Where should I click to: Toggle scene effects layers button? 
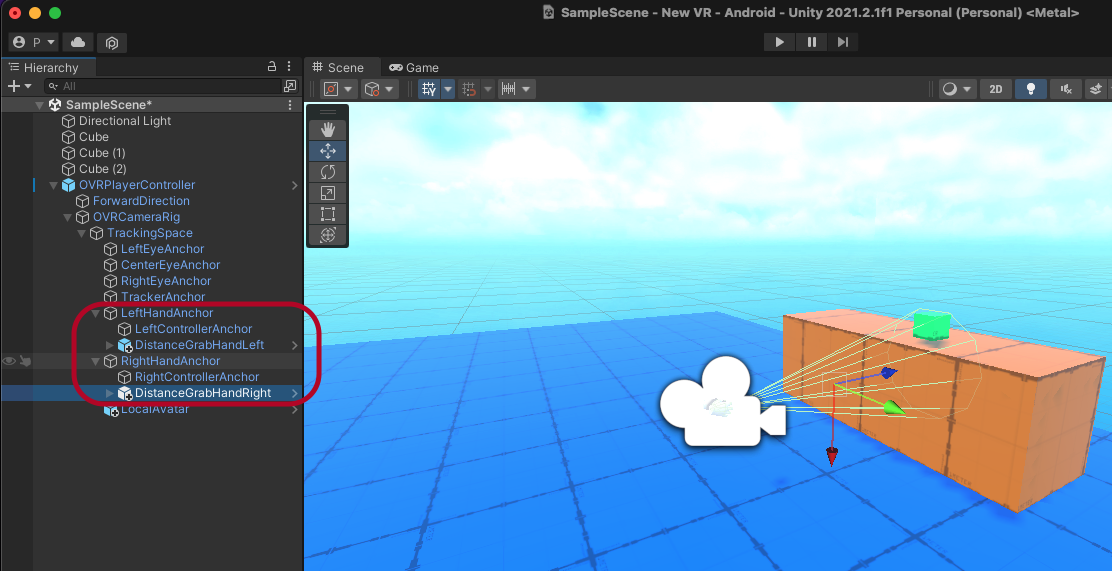[1096, 89]
